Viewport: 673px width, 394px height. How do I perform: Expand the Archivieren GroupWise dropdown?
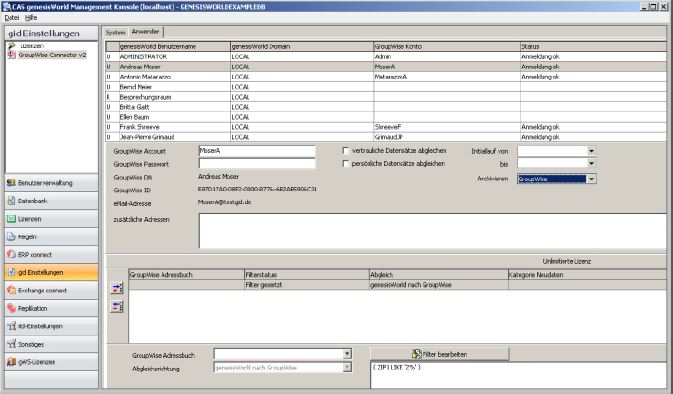[591, 179]
